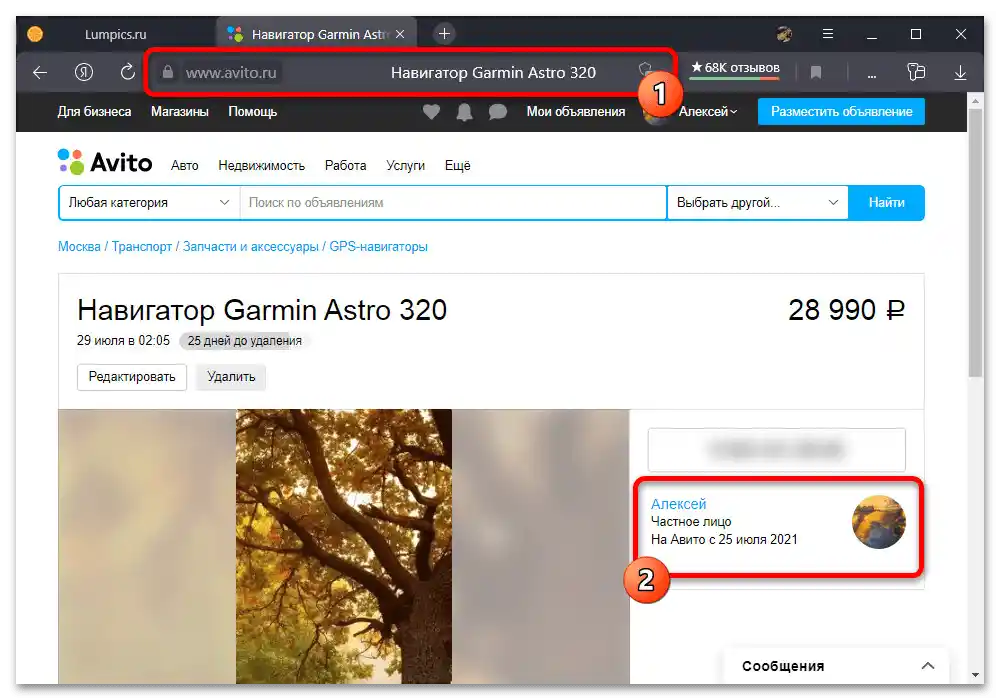The height and width of the screenshot is (700, 1000).
Task: Open the three-dots more options in toolbar
Action: click(x=871, y=76)
